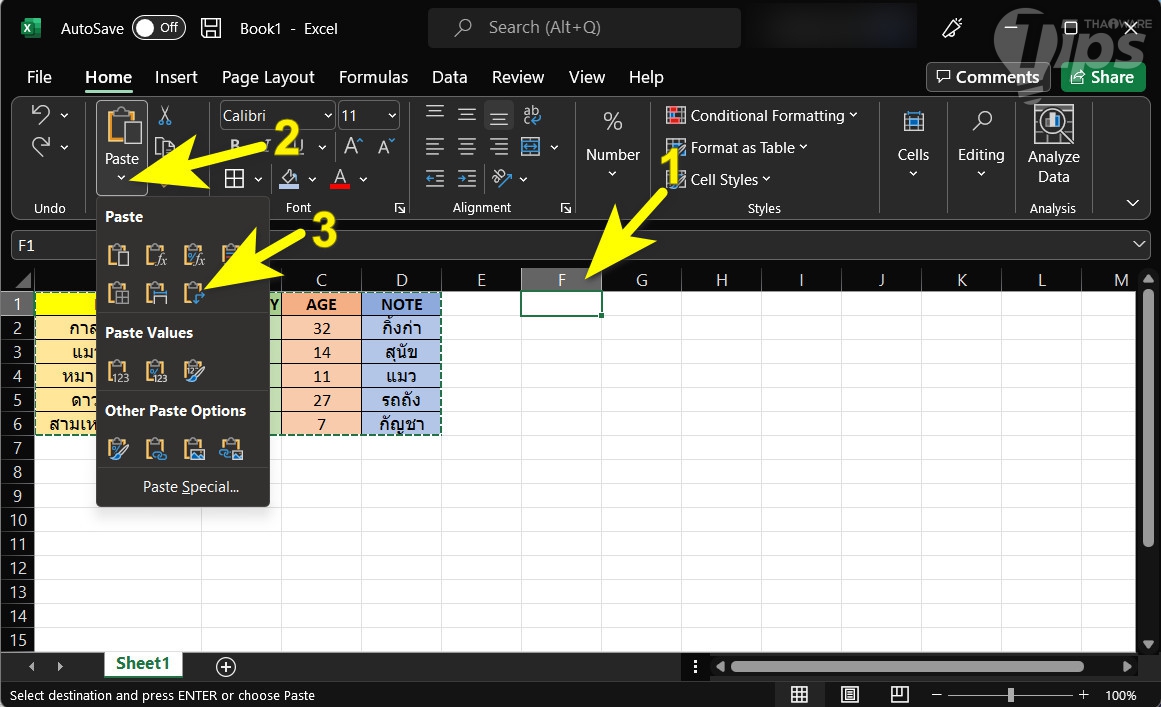Choose the Paste No Borders option
Image resolution: width=1161 pixels, height=707 pixels.
click(x=118, y=293)
